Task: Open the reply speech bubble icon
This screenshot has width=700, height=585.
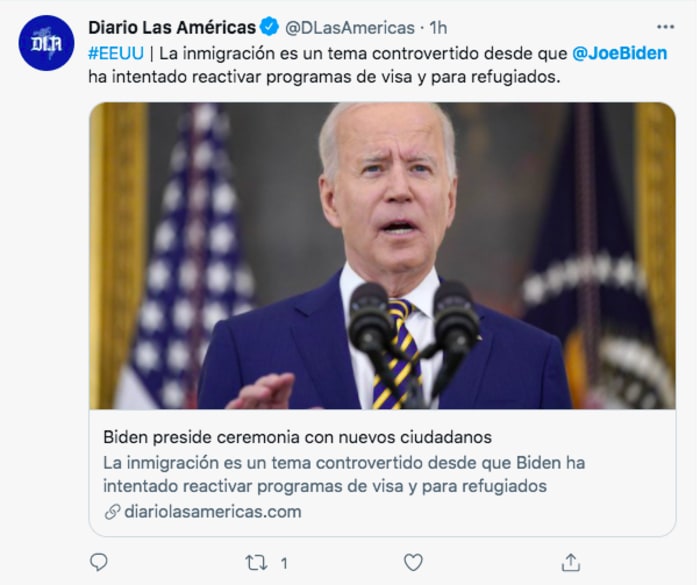Action: 99,562
